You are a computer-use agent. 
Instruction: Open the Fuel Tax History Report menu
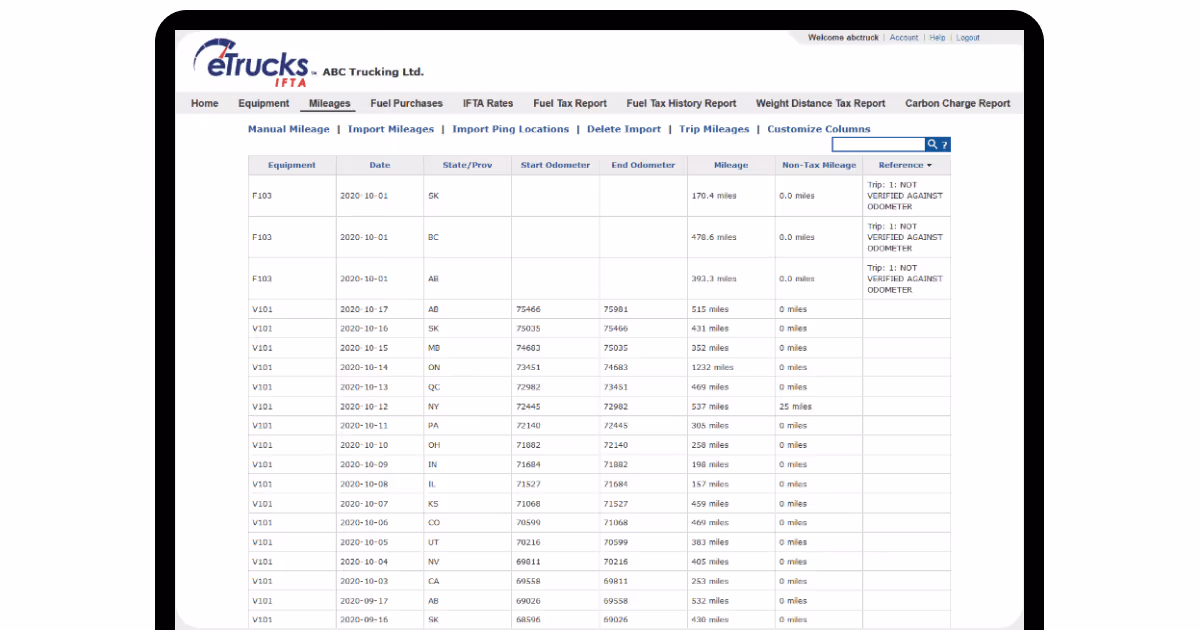tap(681, 103)
